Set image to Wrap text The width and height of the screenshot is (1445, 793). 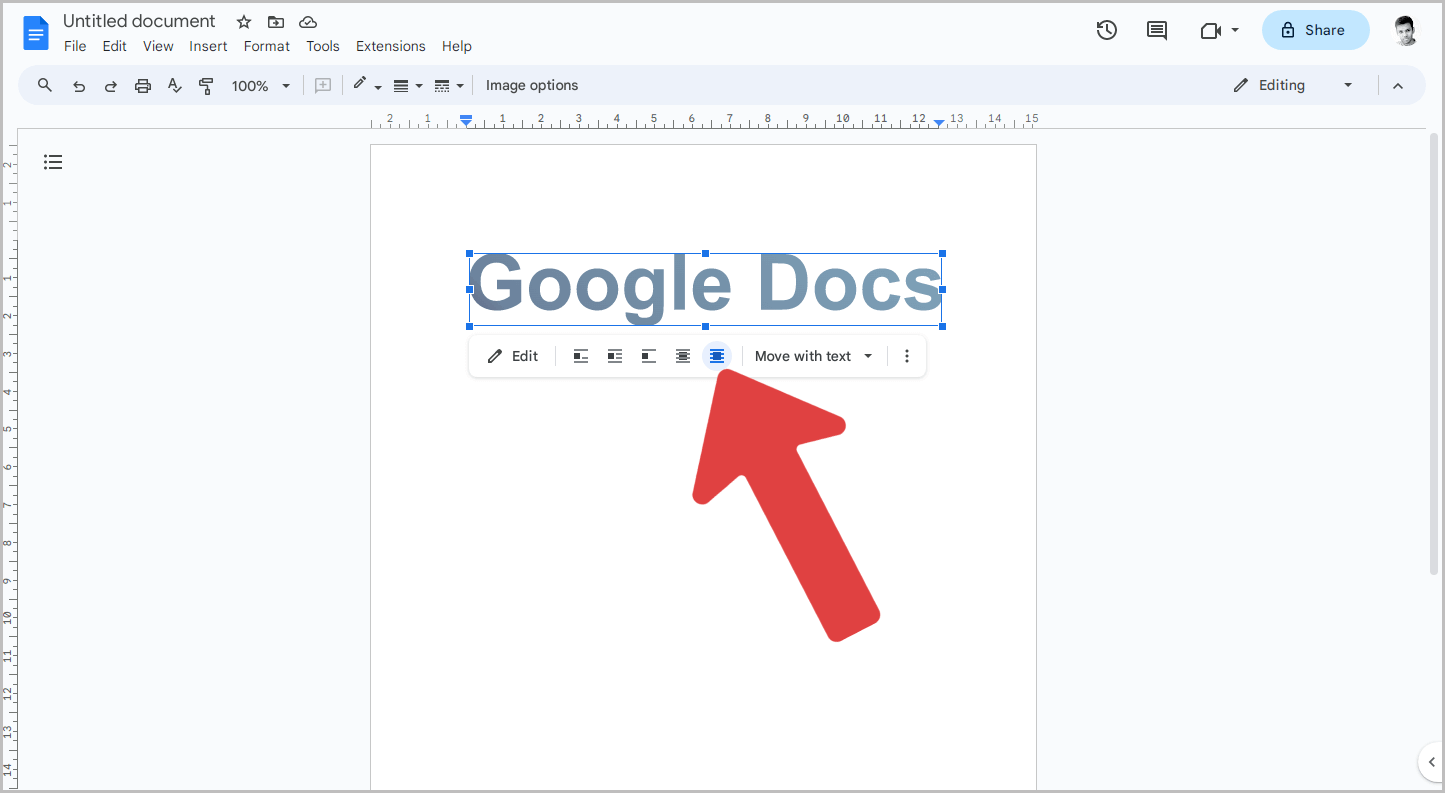tap(615, 356)
